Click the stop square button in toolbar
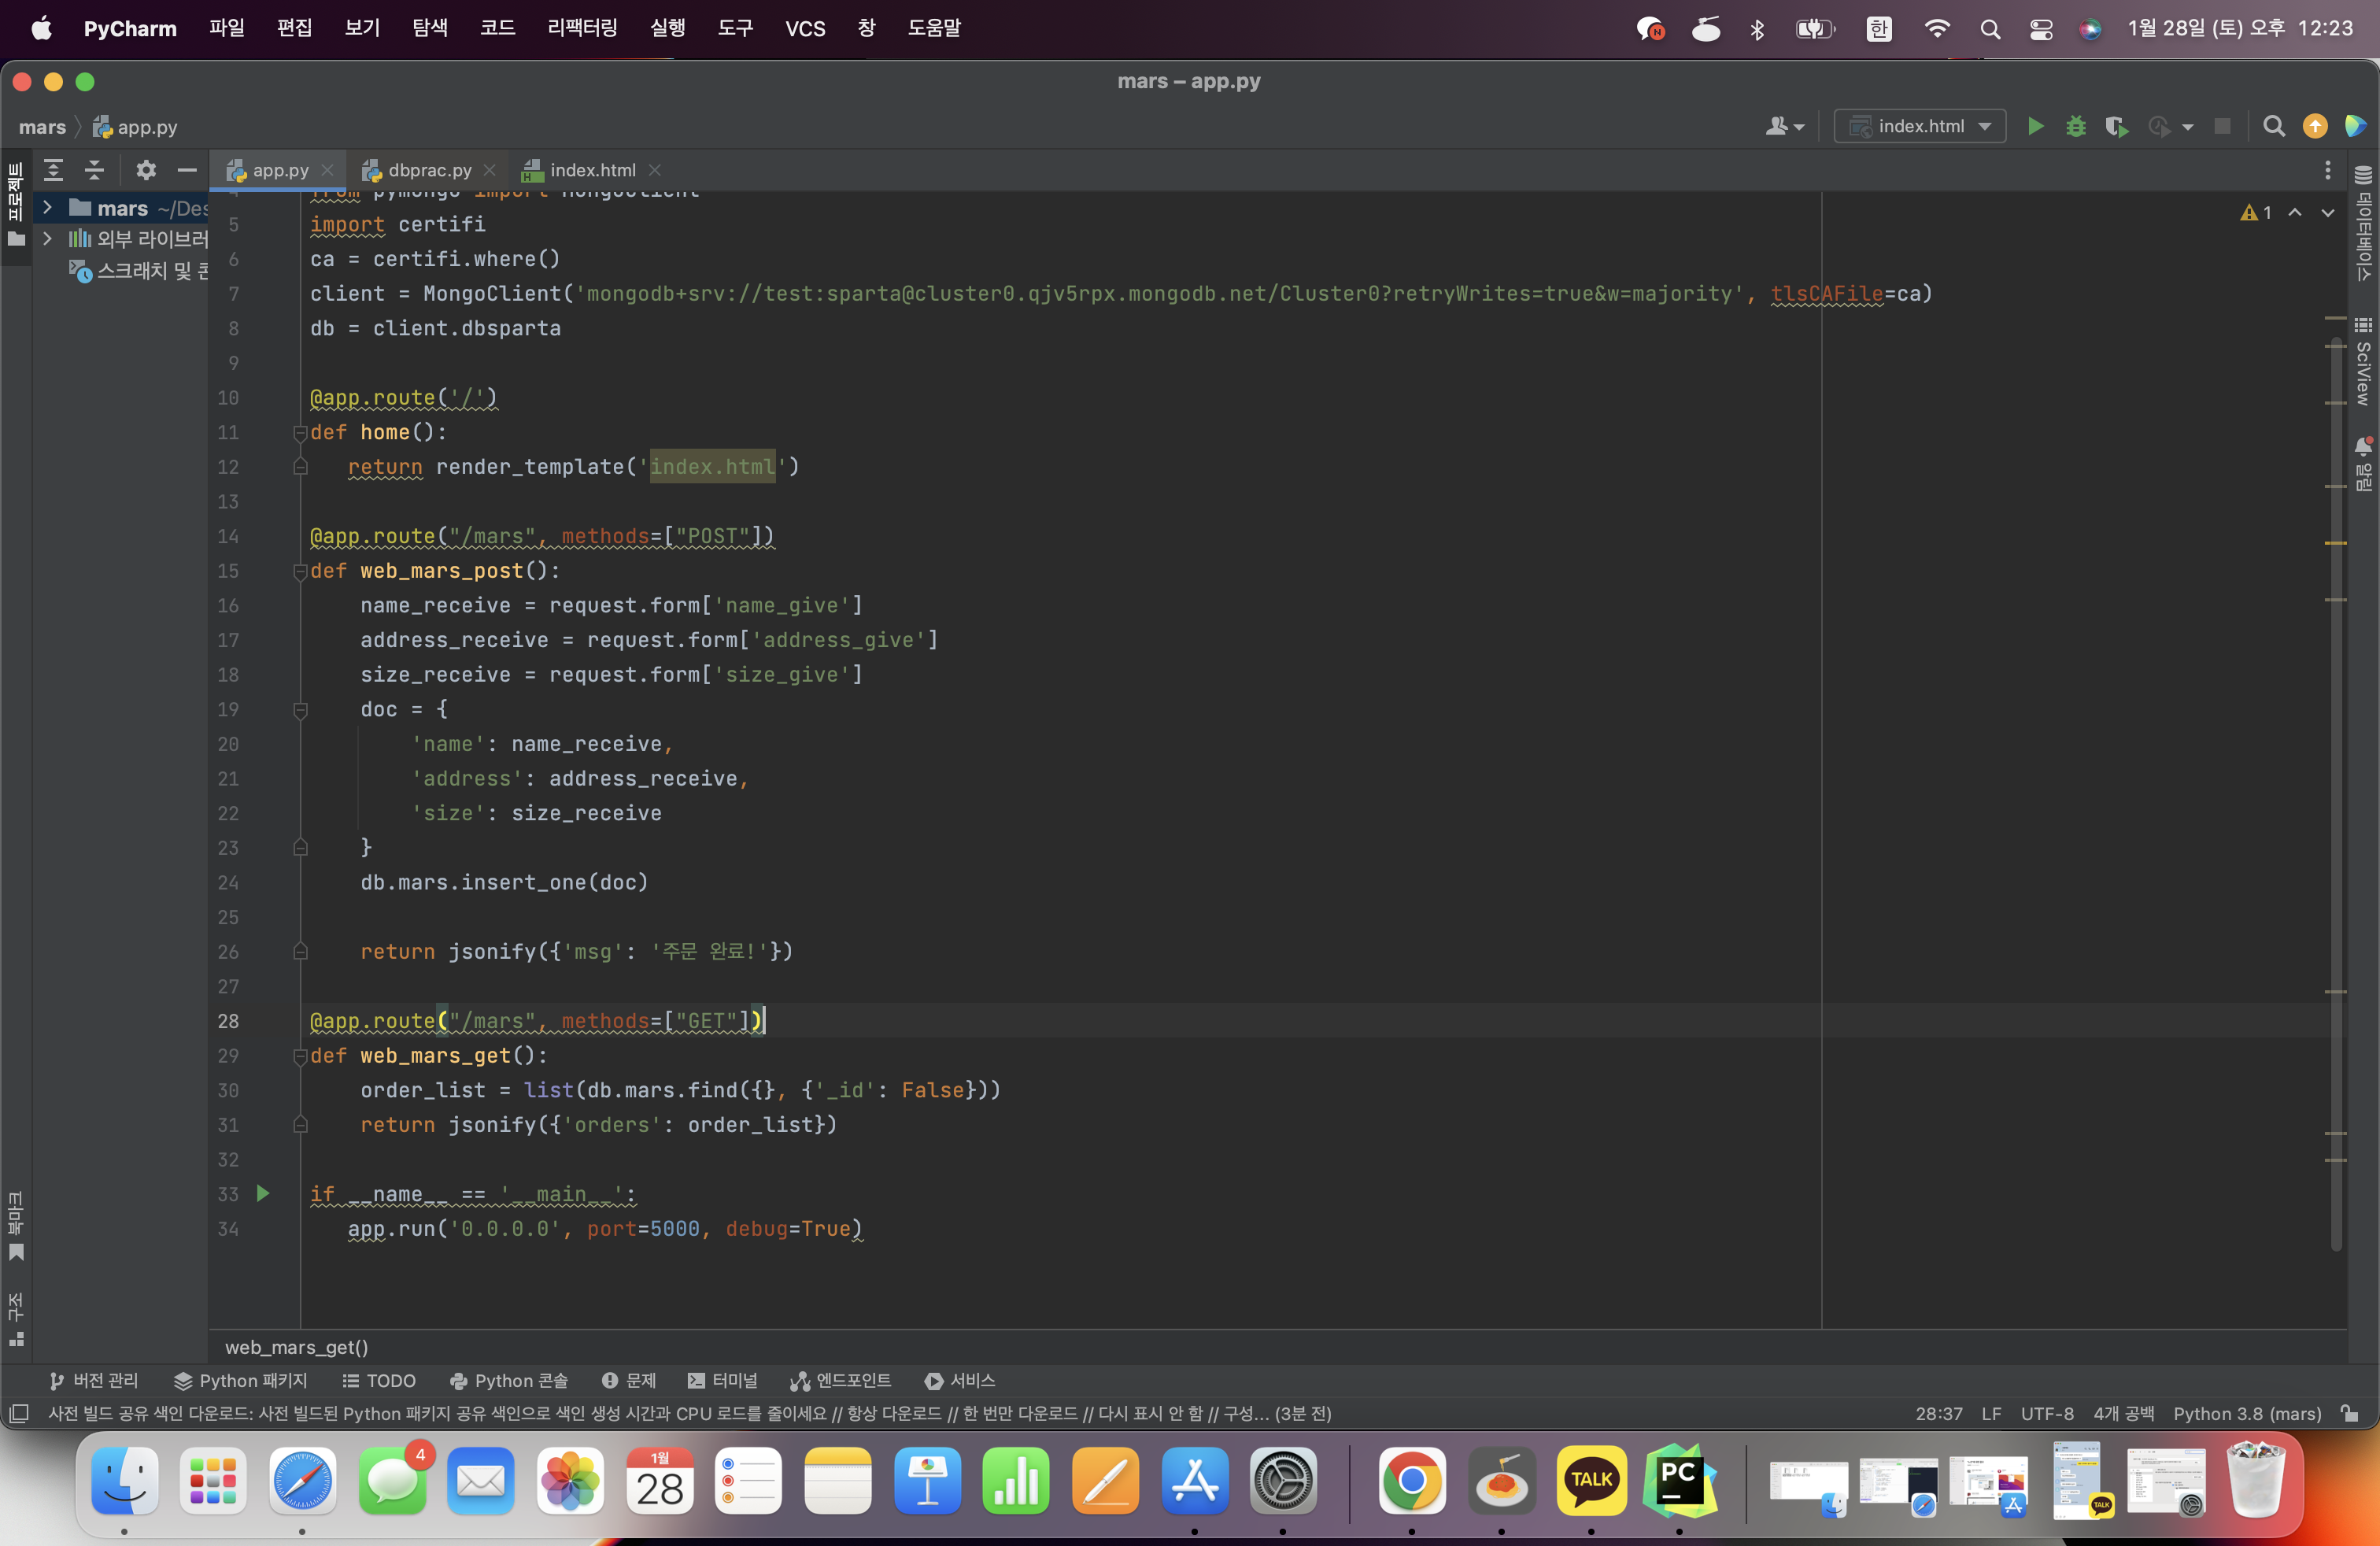Viewport: 2380px width, 1546px height. pos(2222,126)
